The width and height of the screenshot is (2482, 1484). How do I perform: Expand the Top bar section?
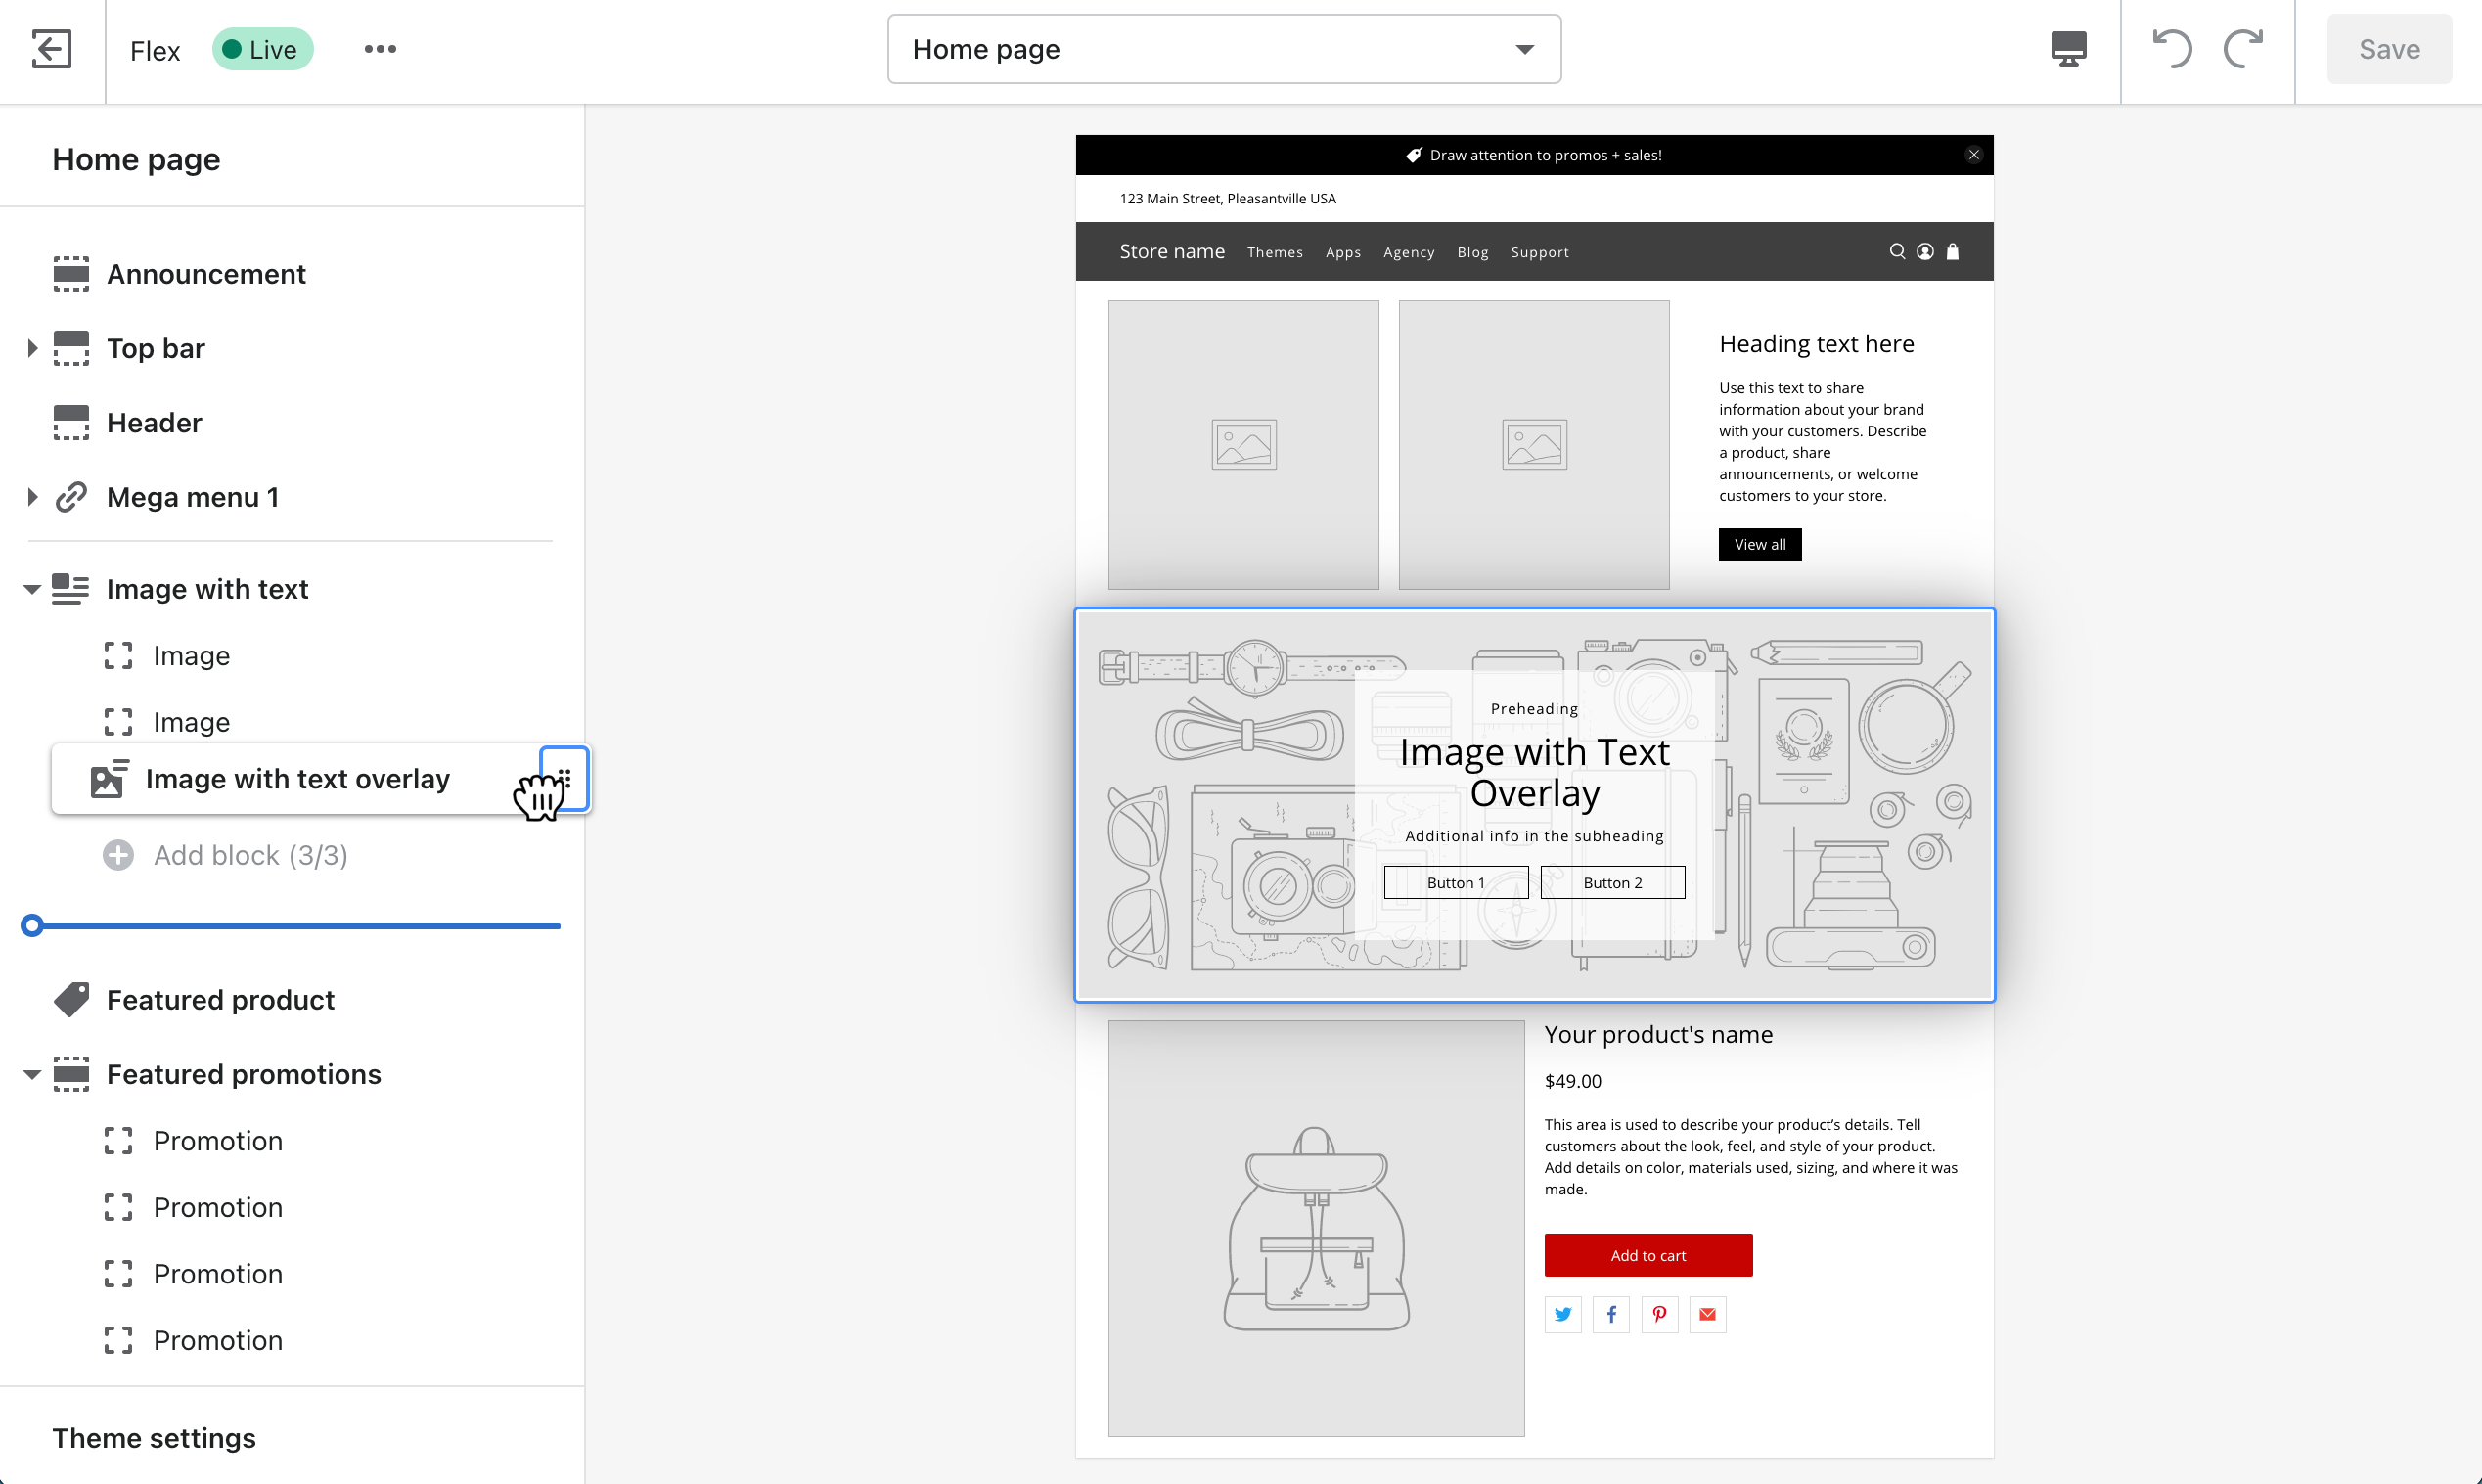32,348
